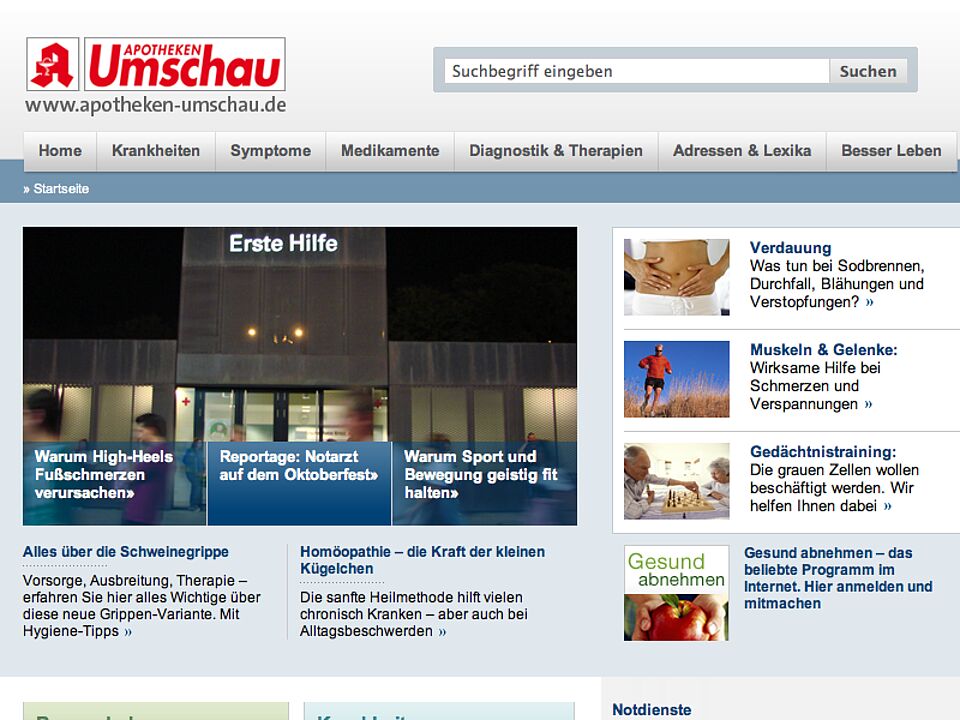The height and width of the screenshot is (720, 960).
Task: Click the chess players Gedächtnistraining thumbnail
Action: [x=677, y=481]
